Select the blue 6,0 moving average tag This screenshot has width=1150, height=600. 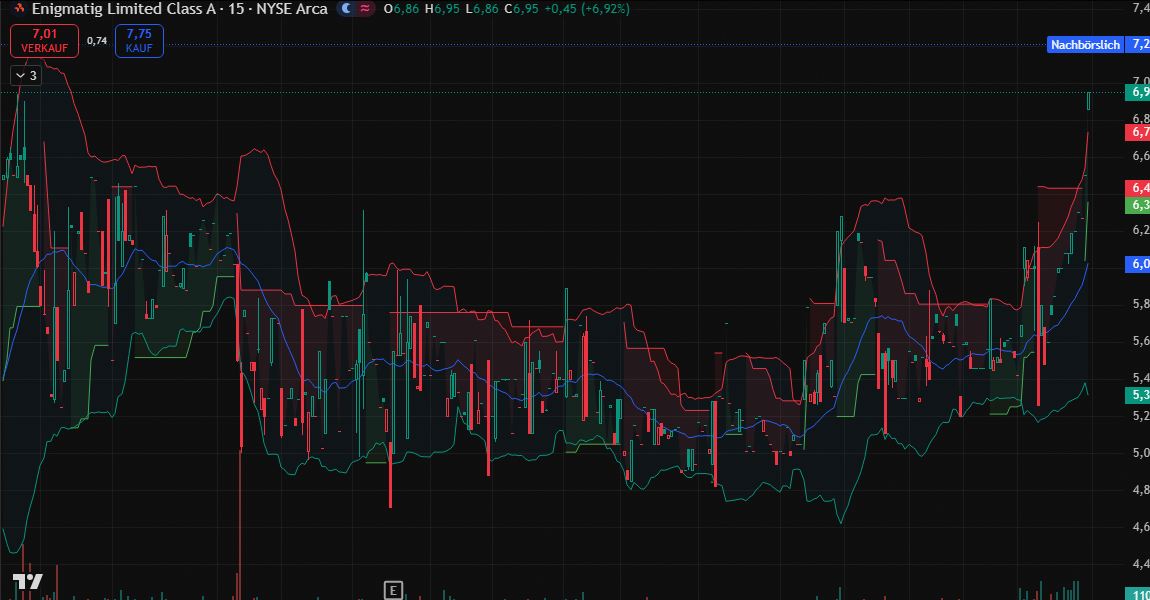pyautogui.click(x=1138, y=264)
